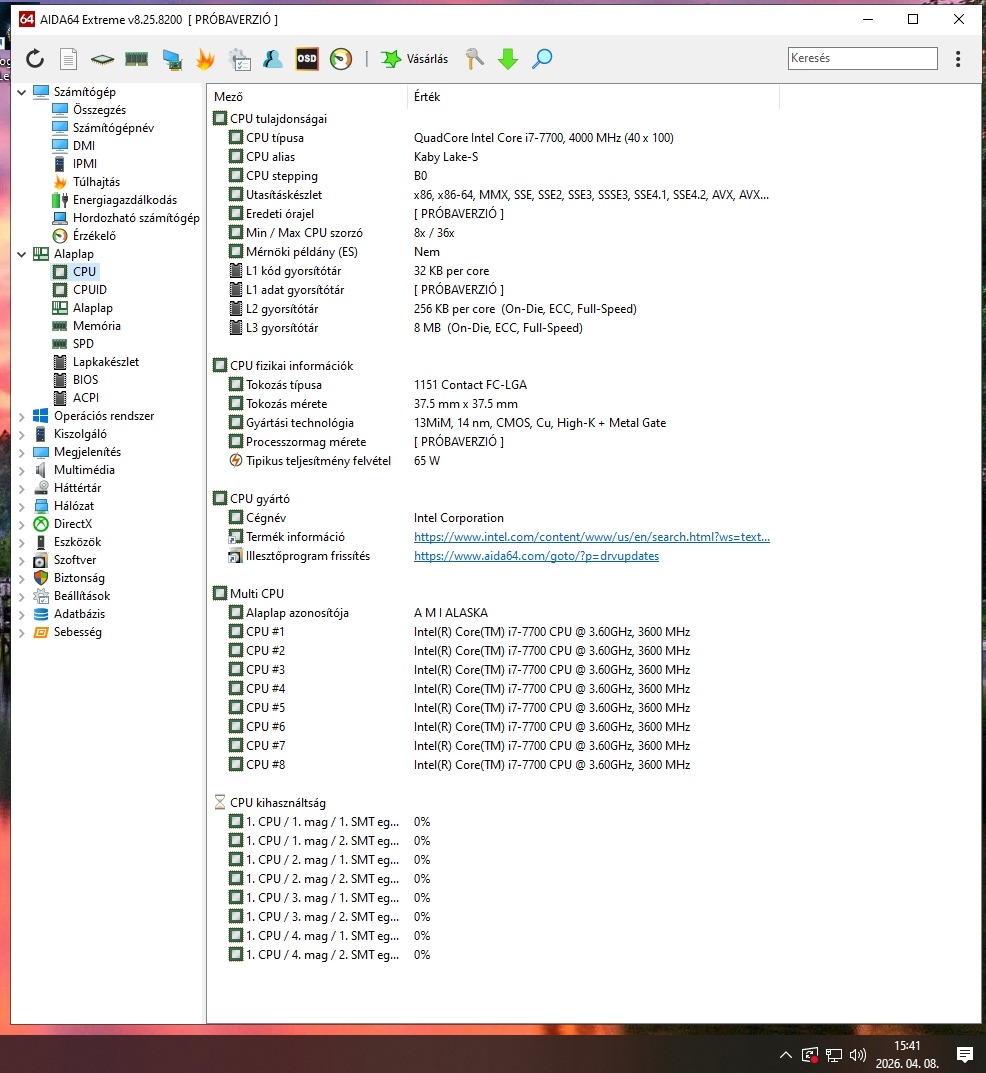
Task: Open the monitor and card toolbar icon
Action: [172, 60]
